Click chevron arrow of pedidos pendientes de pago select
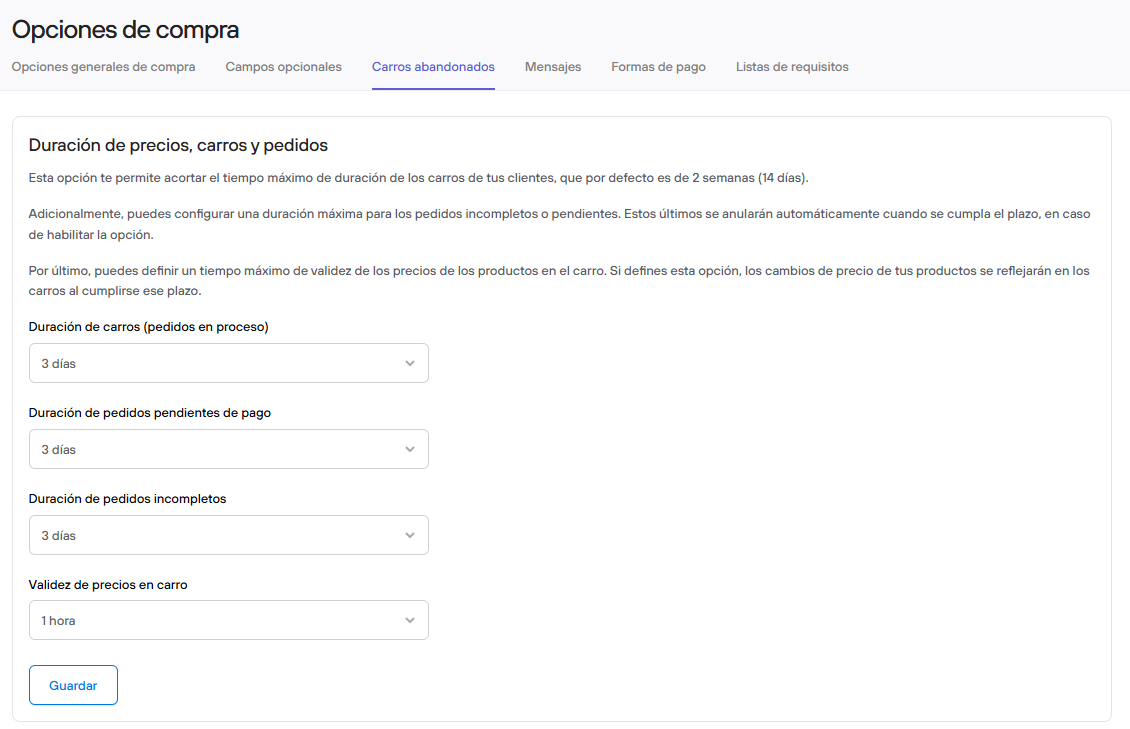Image resolution: width=1130 pixels, height=729 pixels. pos(410,450)
